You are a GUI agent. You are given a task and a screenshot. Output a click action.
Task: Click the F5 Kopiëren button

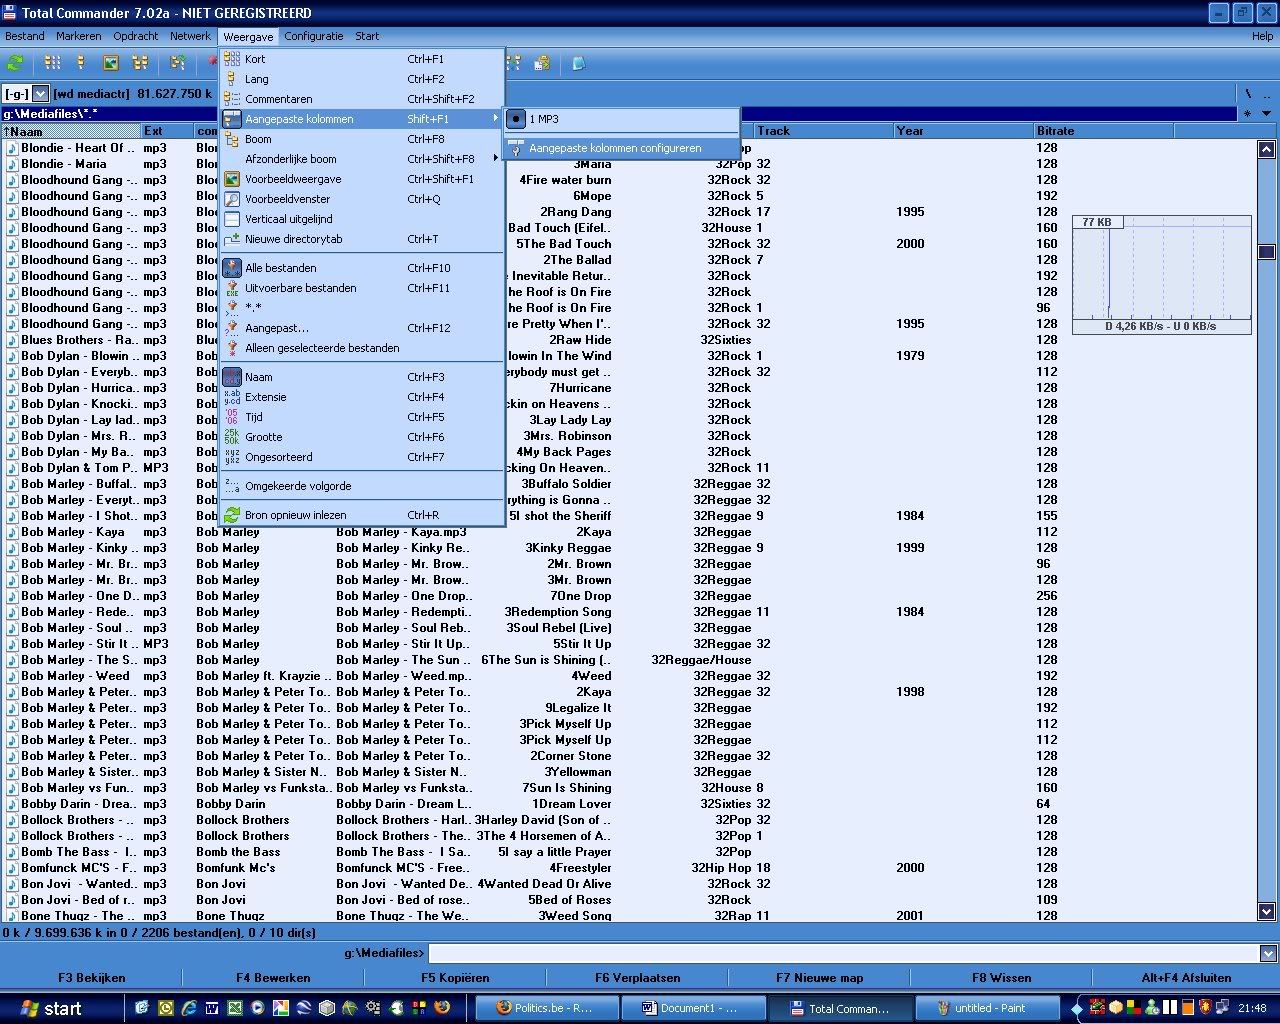click(455, 978)
